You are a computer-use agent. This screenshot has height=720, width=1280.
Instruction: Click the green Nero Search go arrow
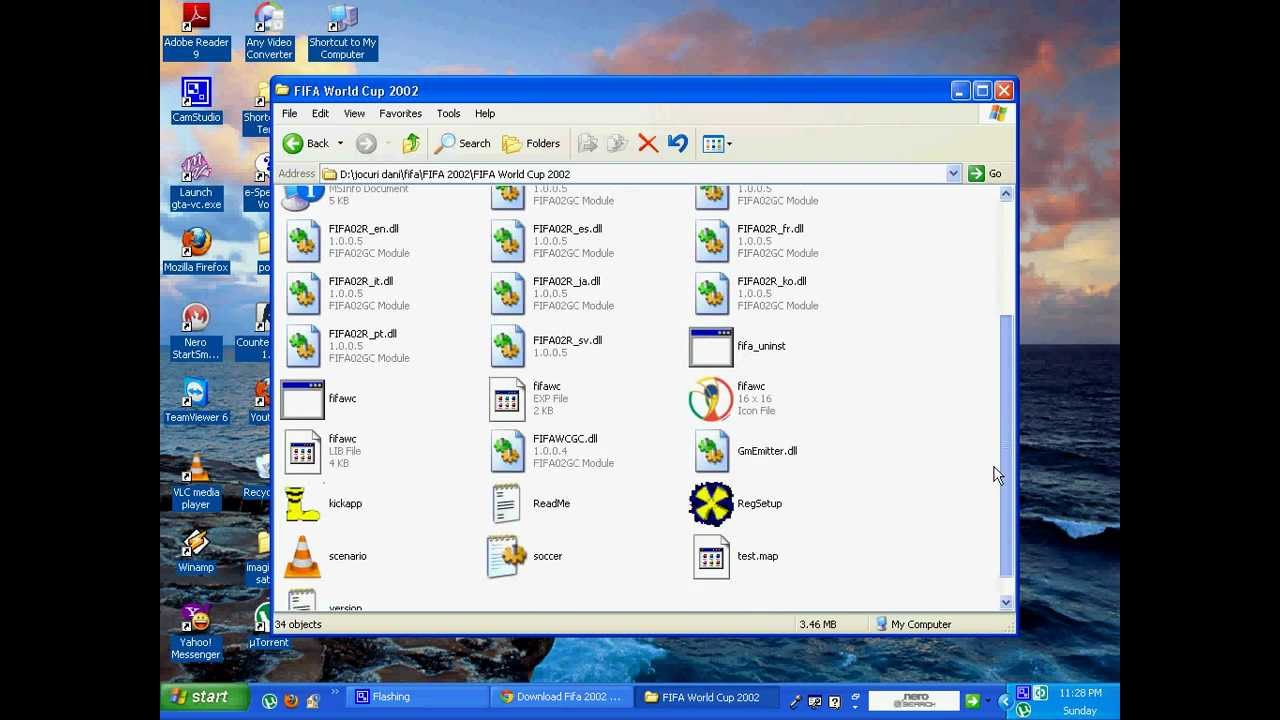(971, 701)
